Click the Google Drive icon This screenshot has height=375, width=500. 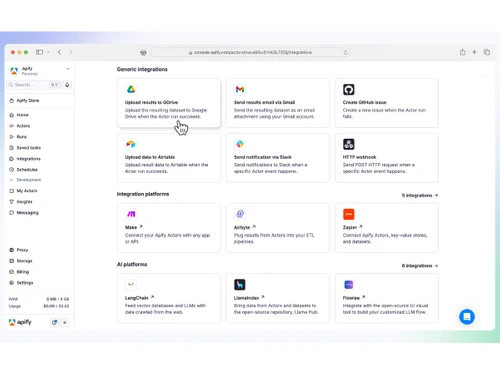(x=131, y=89)
